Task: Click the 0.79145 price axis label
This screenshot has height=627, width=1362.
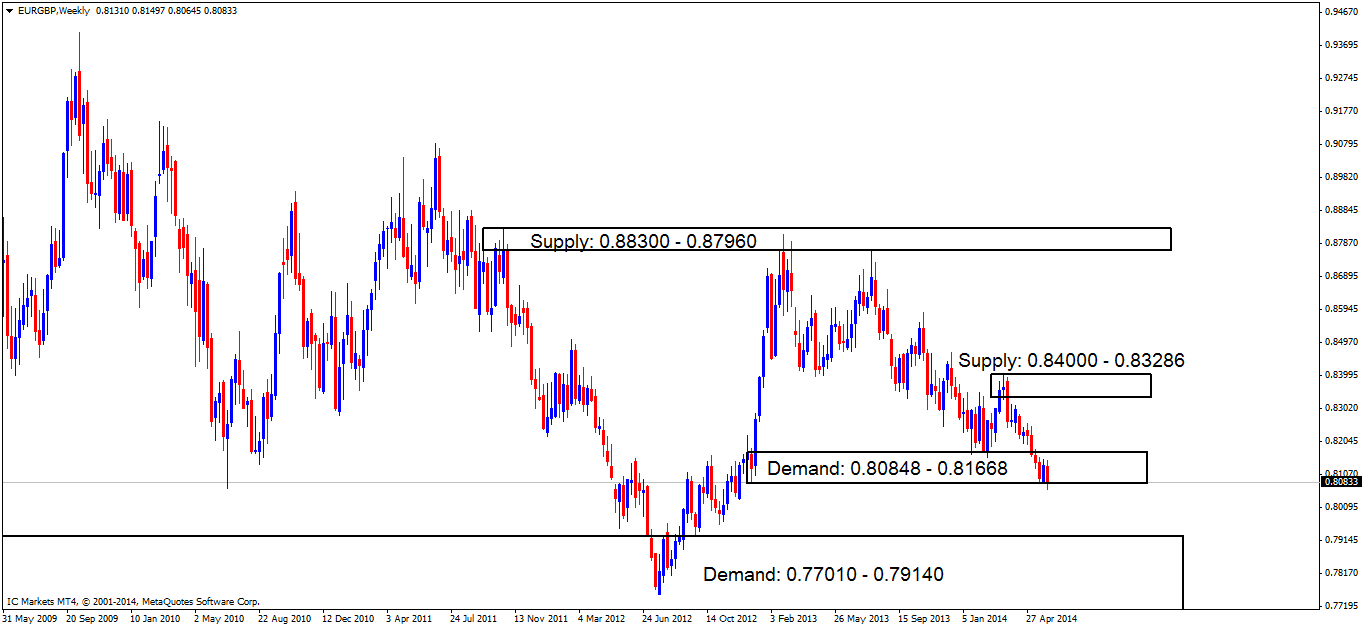Action: 1339,540
